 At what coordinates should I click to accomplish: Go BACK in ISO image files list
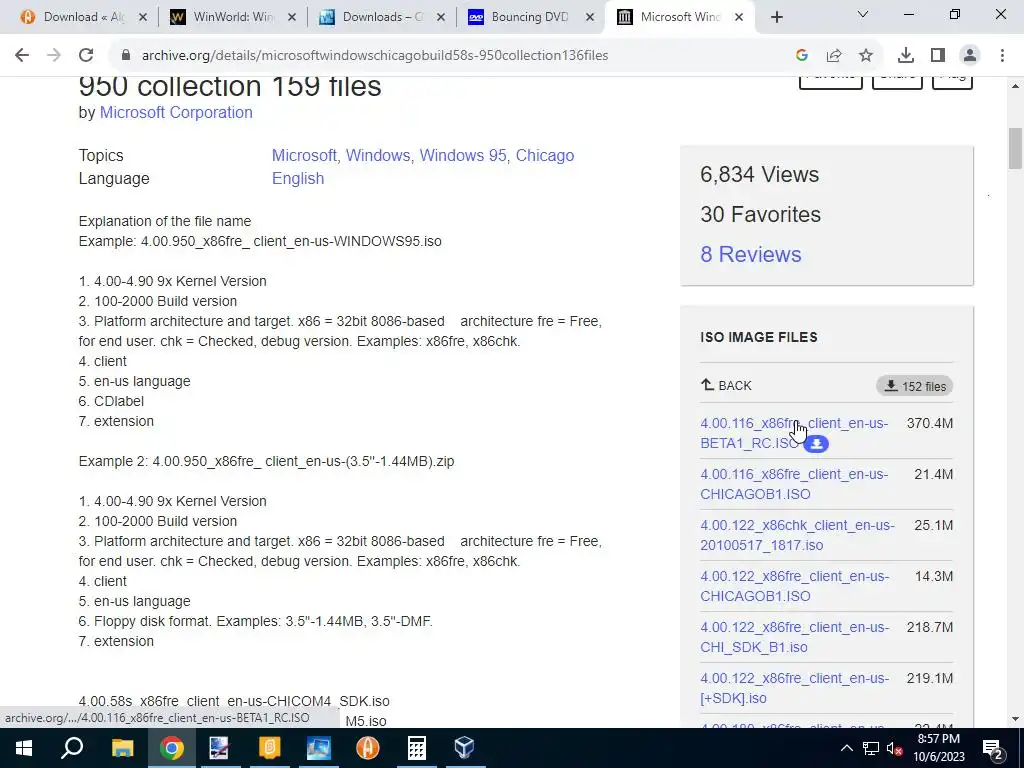726,386
